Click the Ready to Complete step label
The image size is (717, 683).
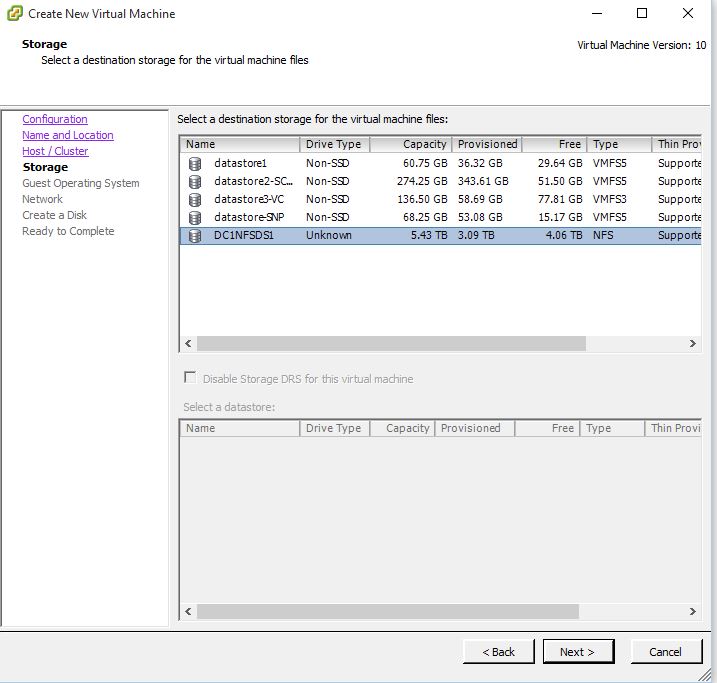pos(68,231)
